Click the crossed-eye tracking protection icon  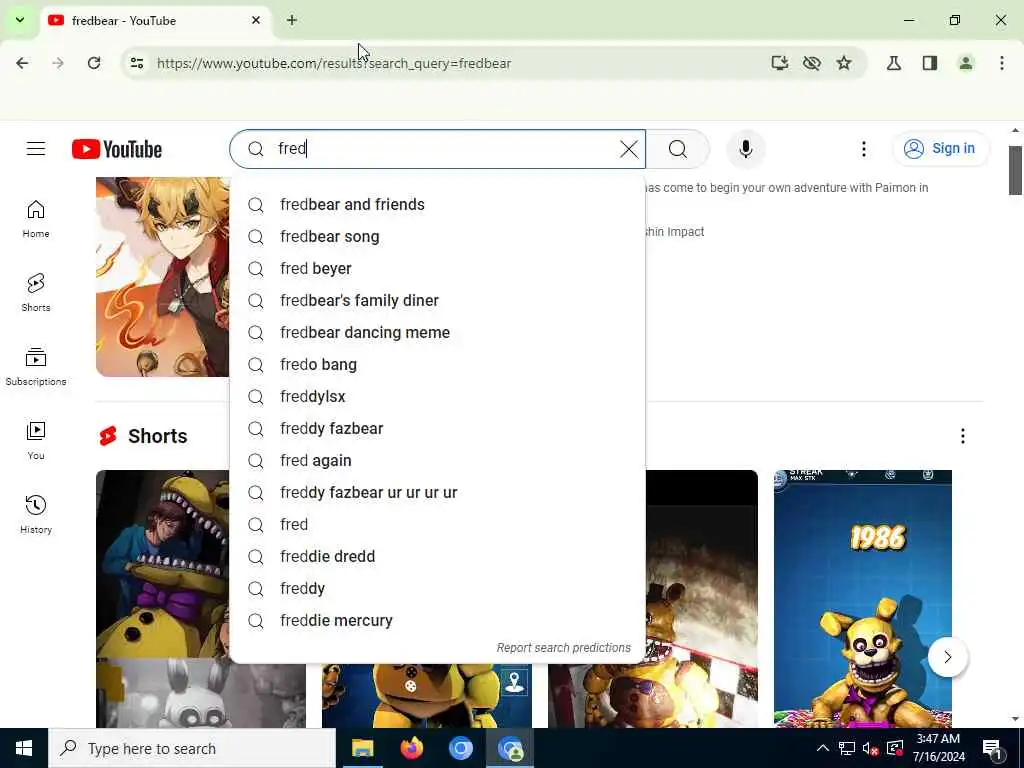(812, 63)
